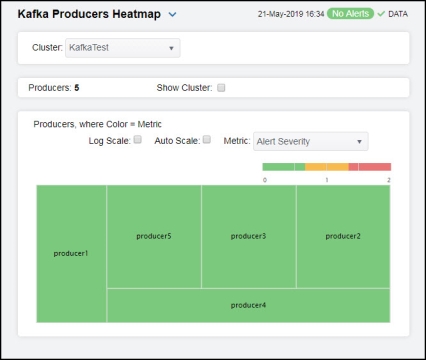The width and height of the screenshot is (426, 360).
Task: Click the green segment of color legend
Action: pos(284,167)
